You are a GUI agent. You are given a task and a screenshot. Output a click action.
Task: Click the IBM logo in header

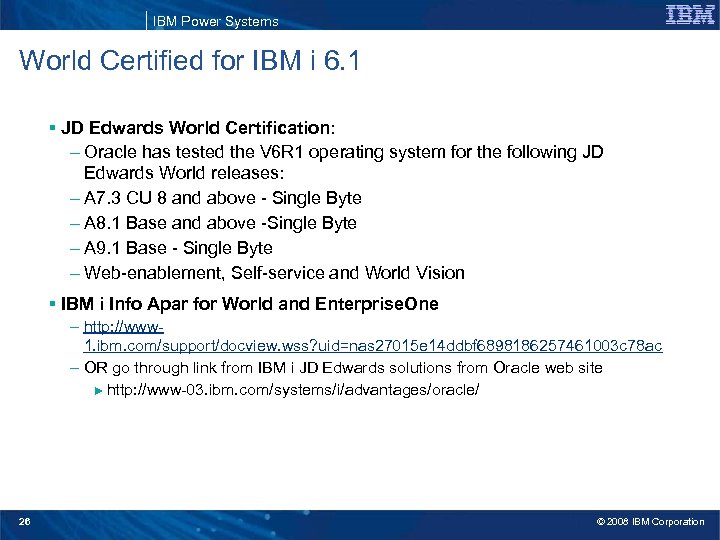(x=690, y=15)
